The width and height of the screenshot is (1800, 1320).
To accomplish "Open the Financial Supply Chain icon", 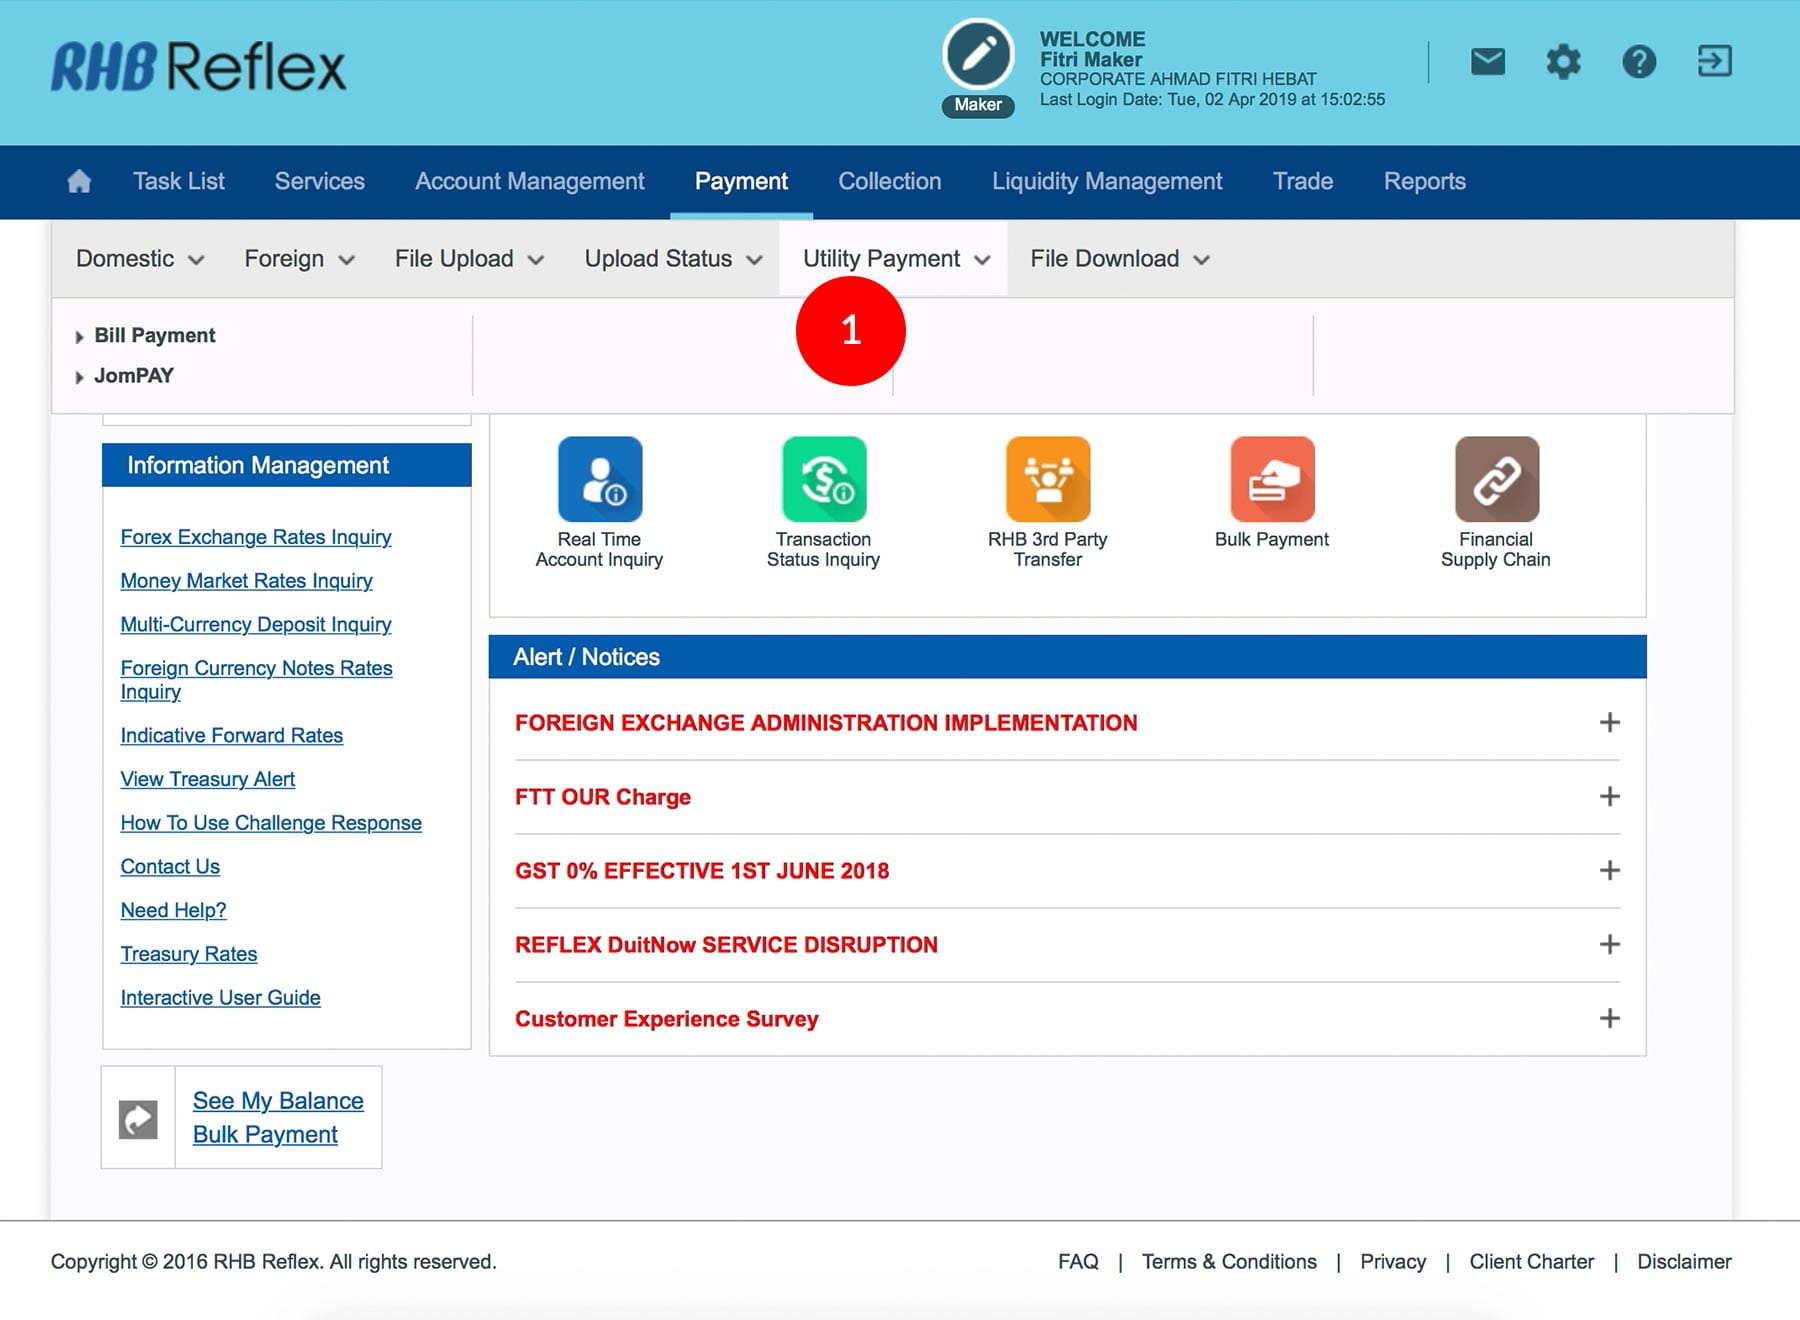I will click(1495, 480).
